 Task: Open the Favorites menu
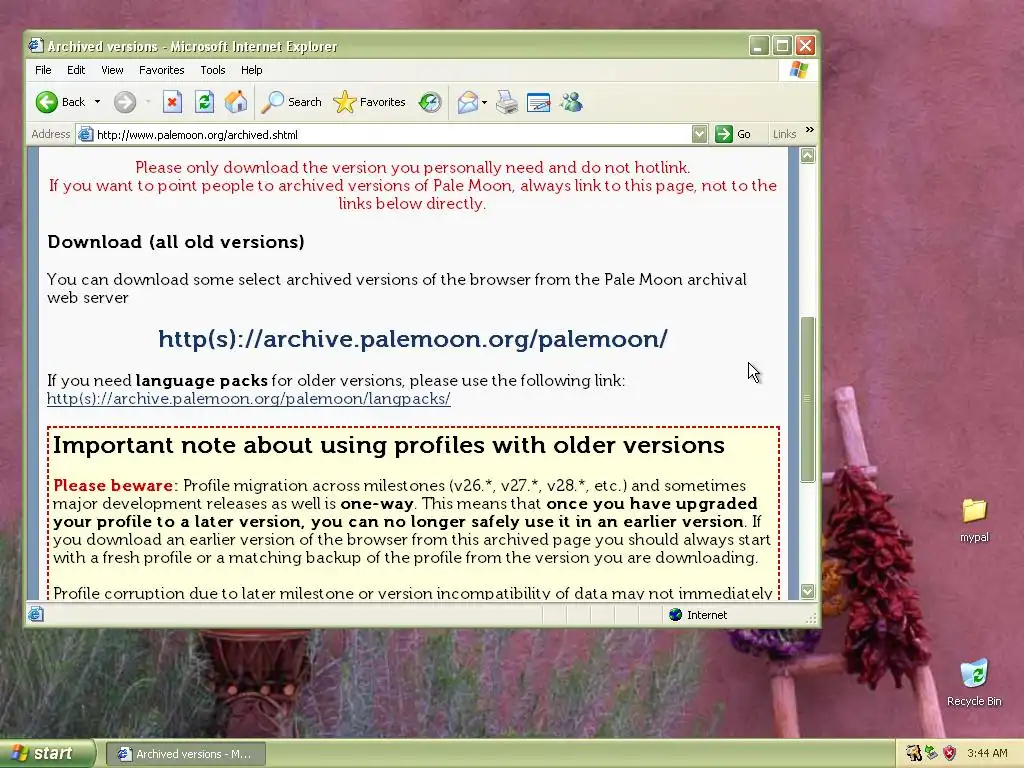(x=161, y=70)
